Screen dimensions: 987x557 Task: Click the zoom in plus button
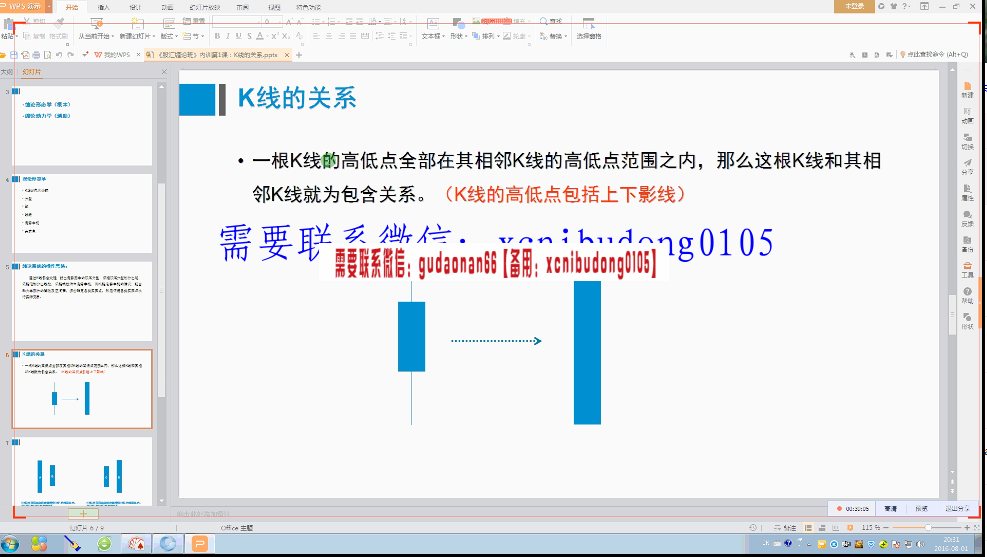(967, 527)
